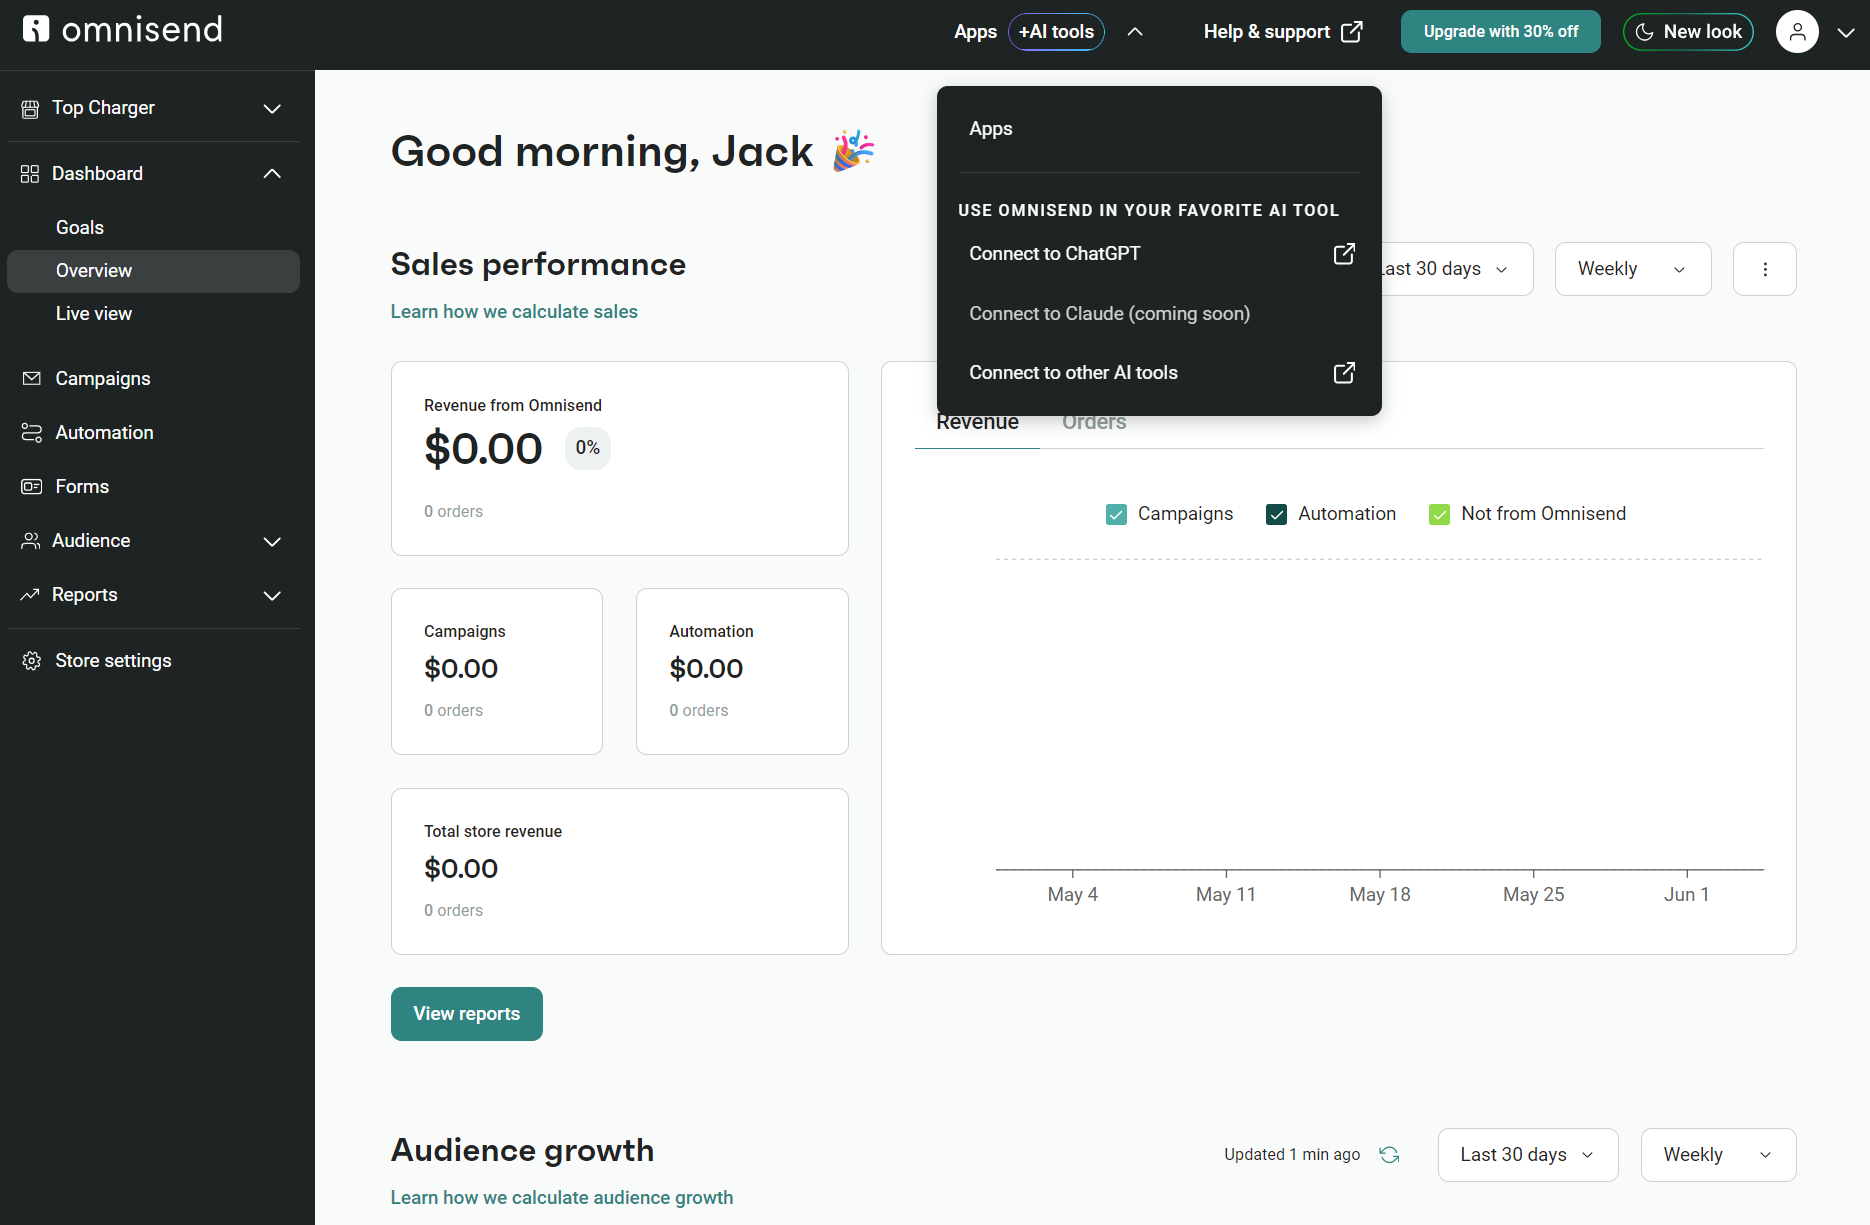1870x1225 pixels.
Task: Click the Jun 1 axis label
Action: (1687, 895)
